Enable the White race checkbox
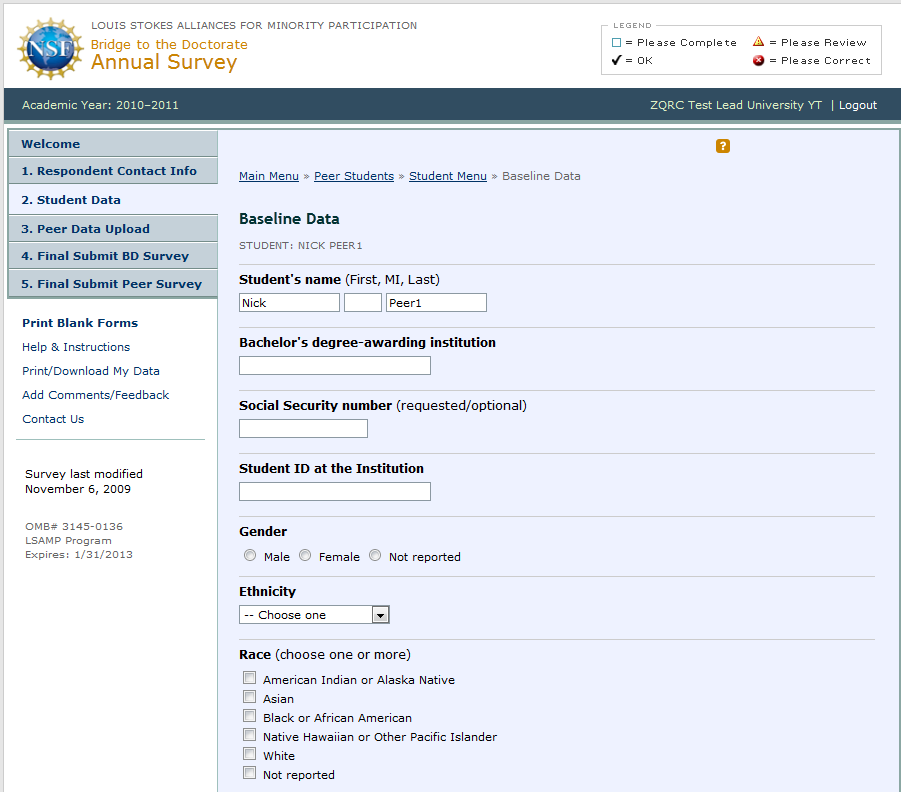 tap(250, 755)
